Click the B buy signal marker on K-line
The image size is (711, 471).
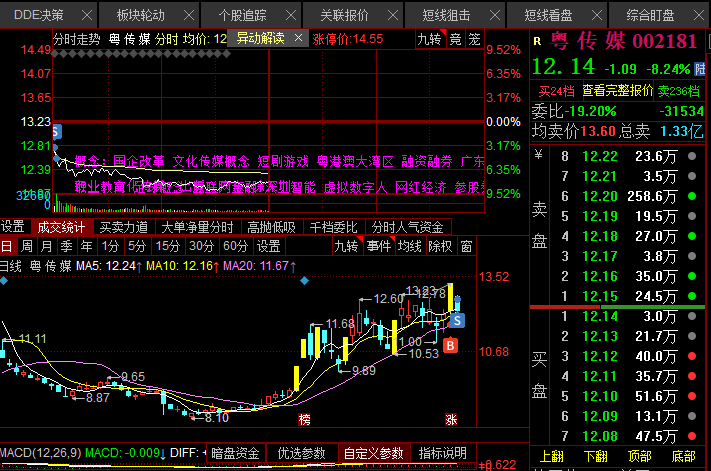tap(450, 346)
